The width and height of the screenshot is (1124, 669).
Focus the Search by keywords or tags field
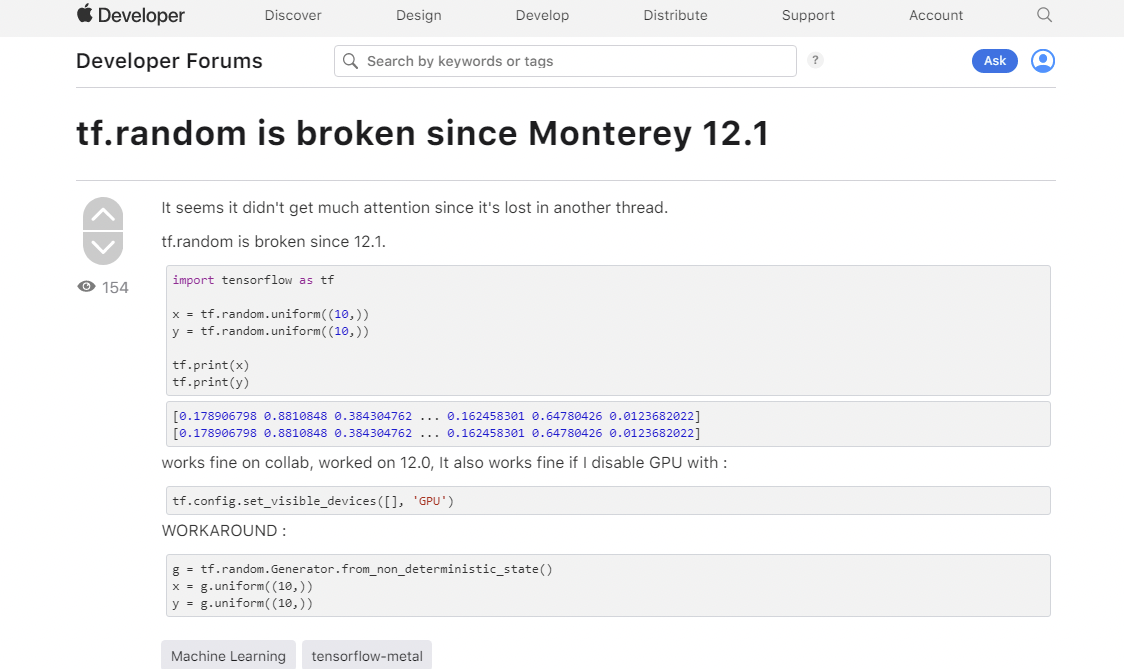(x=575, y=61)
